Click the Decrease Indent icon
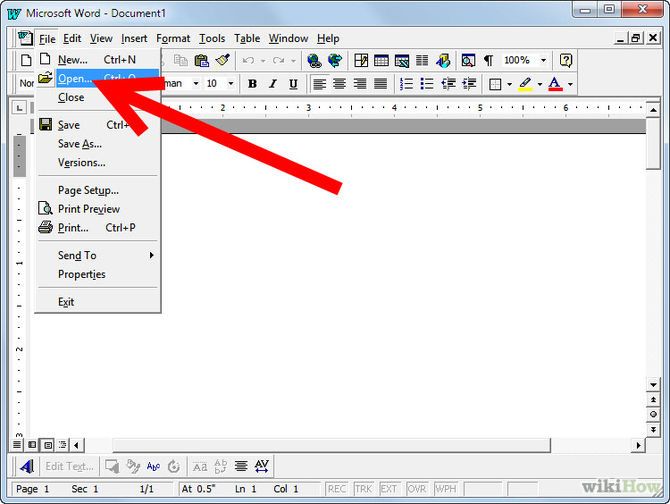 click(448, 83)
